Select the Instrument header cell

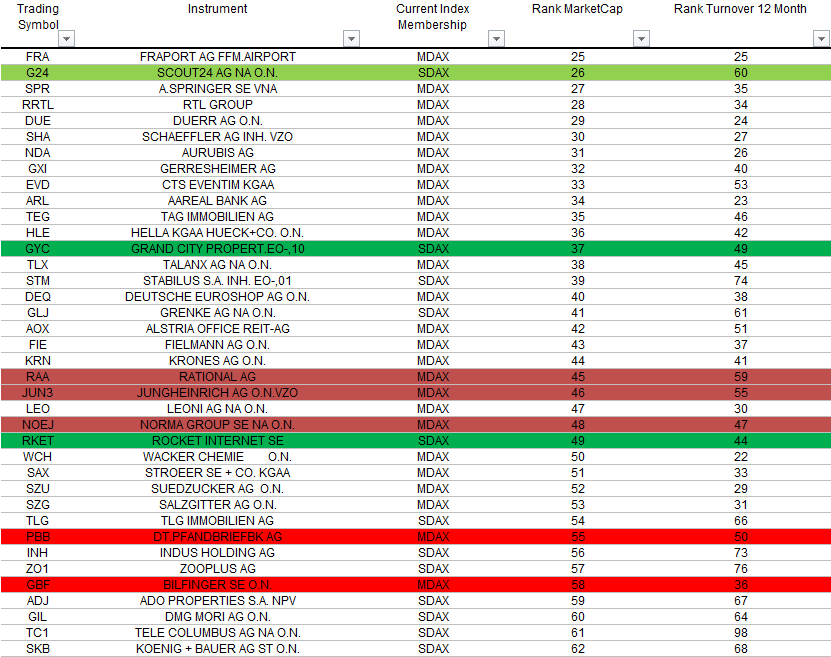pos(217,9)
